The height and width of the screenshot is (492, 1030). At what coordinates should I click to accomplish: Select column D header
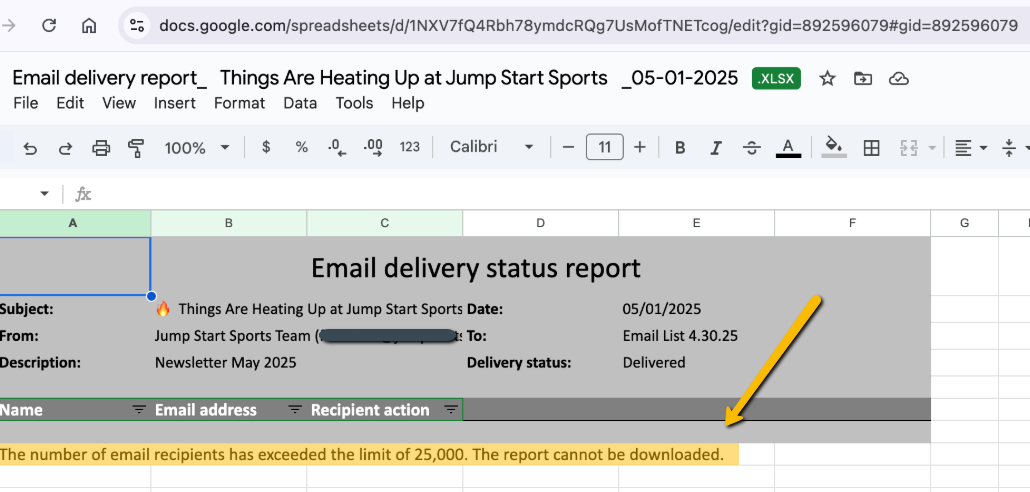[x=541, y=223]
